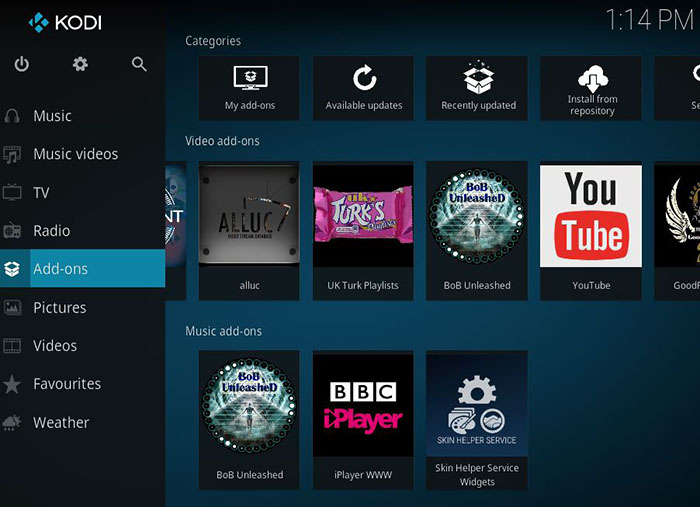Click the Categories heading
Image resolution: width=700 pixels, height=507 pixels.
coord(213,41)
